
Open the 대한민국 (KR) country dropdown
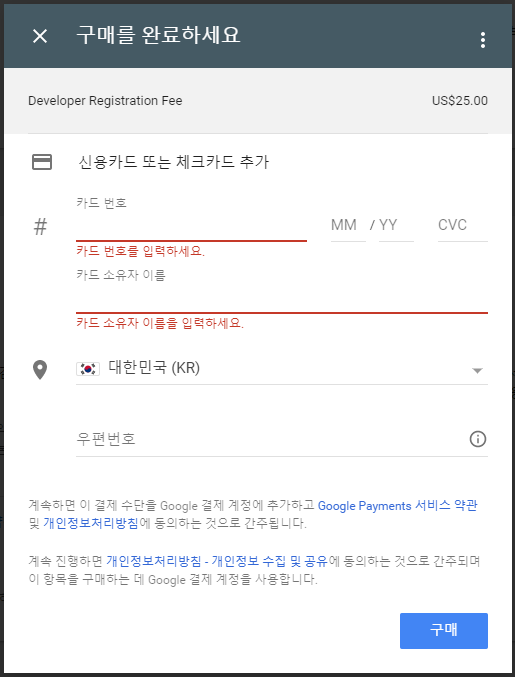pyautogui.click(x=282, y=369)
